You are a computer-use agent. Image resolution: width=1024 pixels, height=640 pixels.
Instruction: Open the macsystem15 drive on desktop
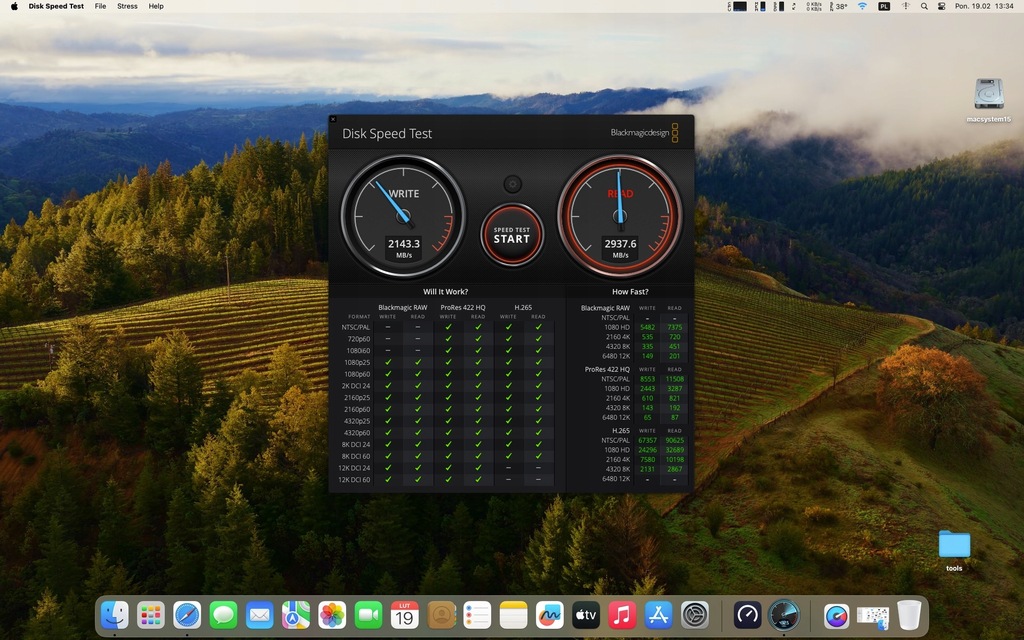tap(988, 95)
